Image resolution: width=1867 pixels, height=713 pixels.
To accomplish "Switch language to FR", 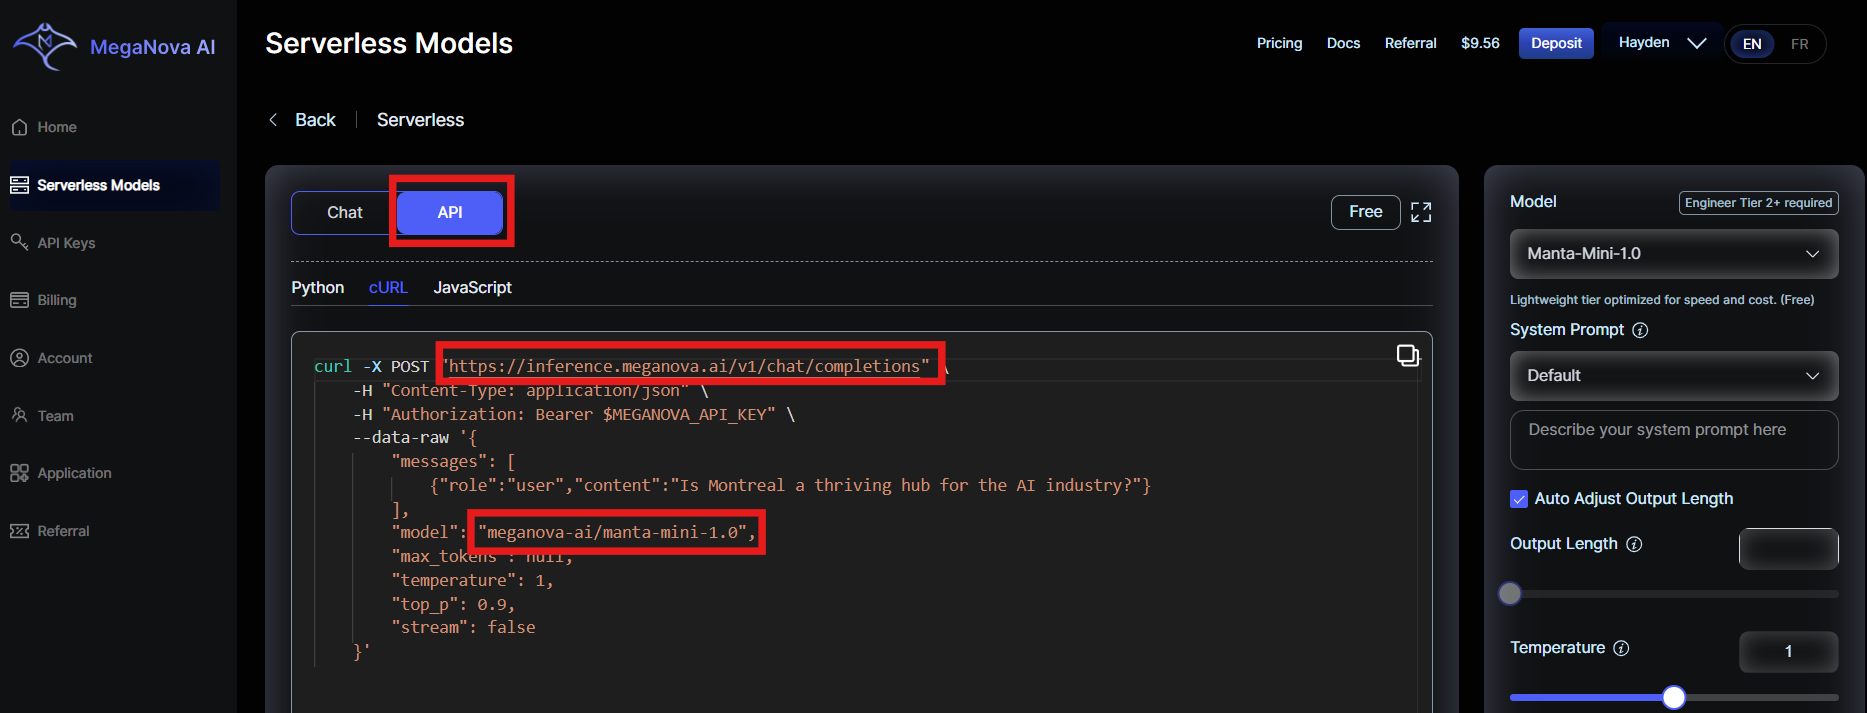I will coord(1799,44).
